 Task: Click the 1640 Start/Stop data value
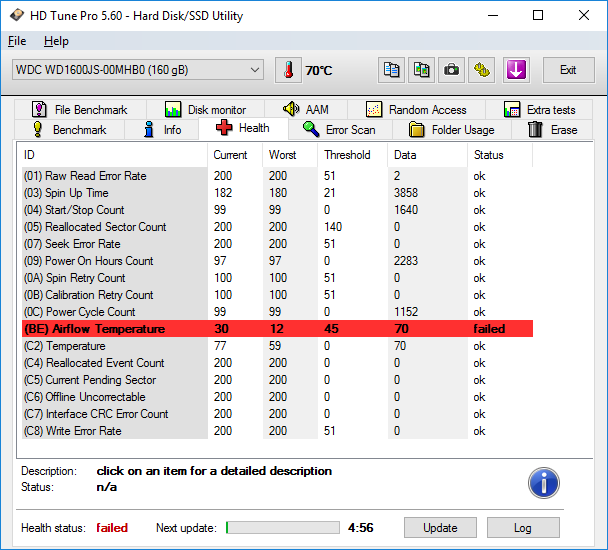click(406, 210)
